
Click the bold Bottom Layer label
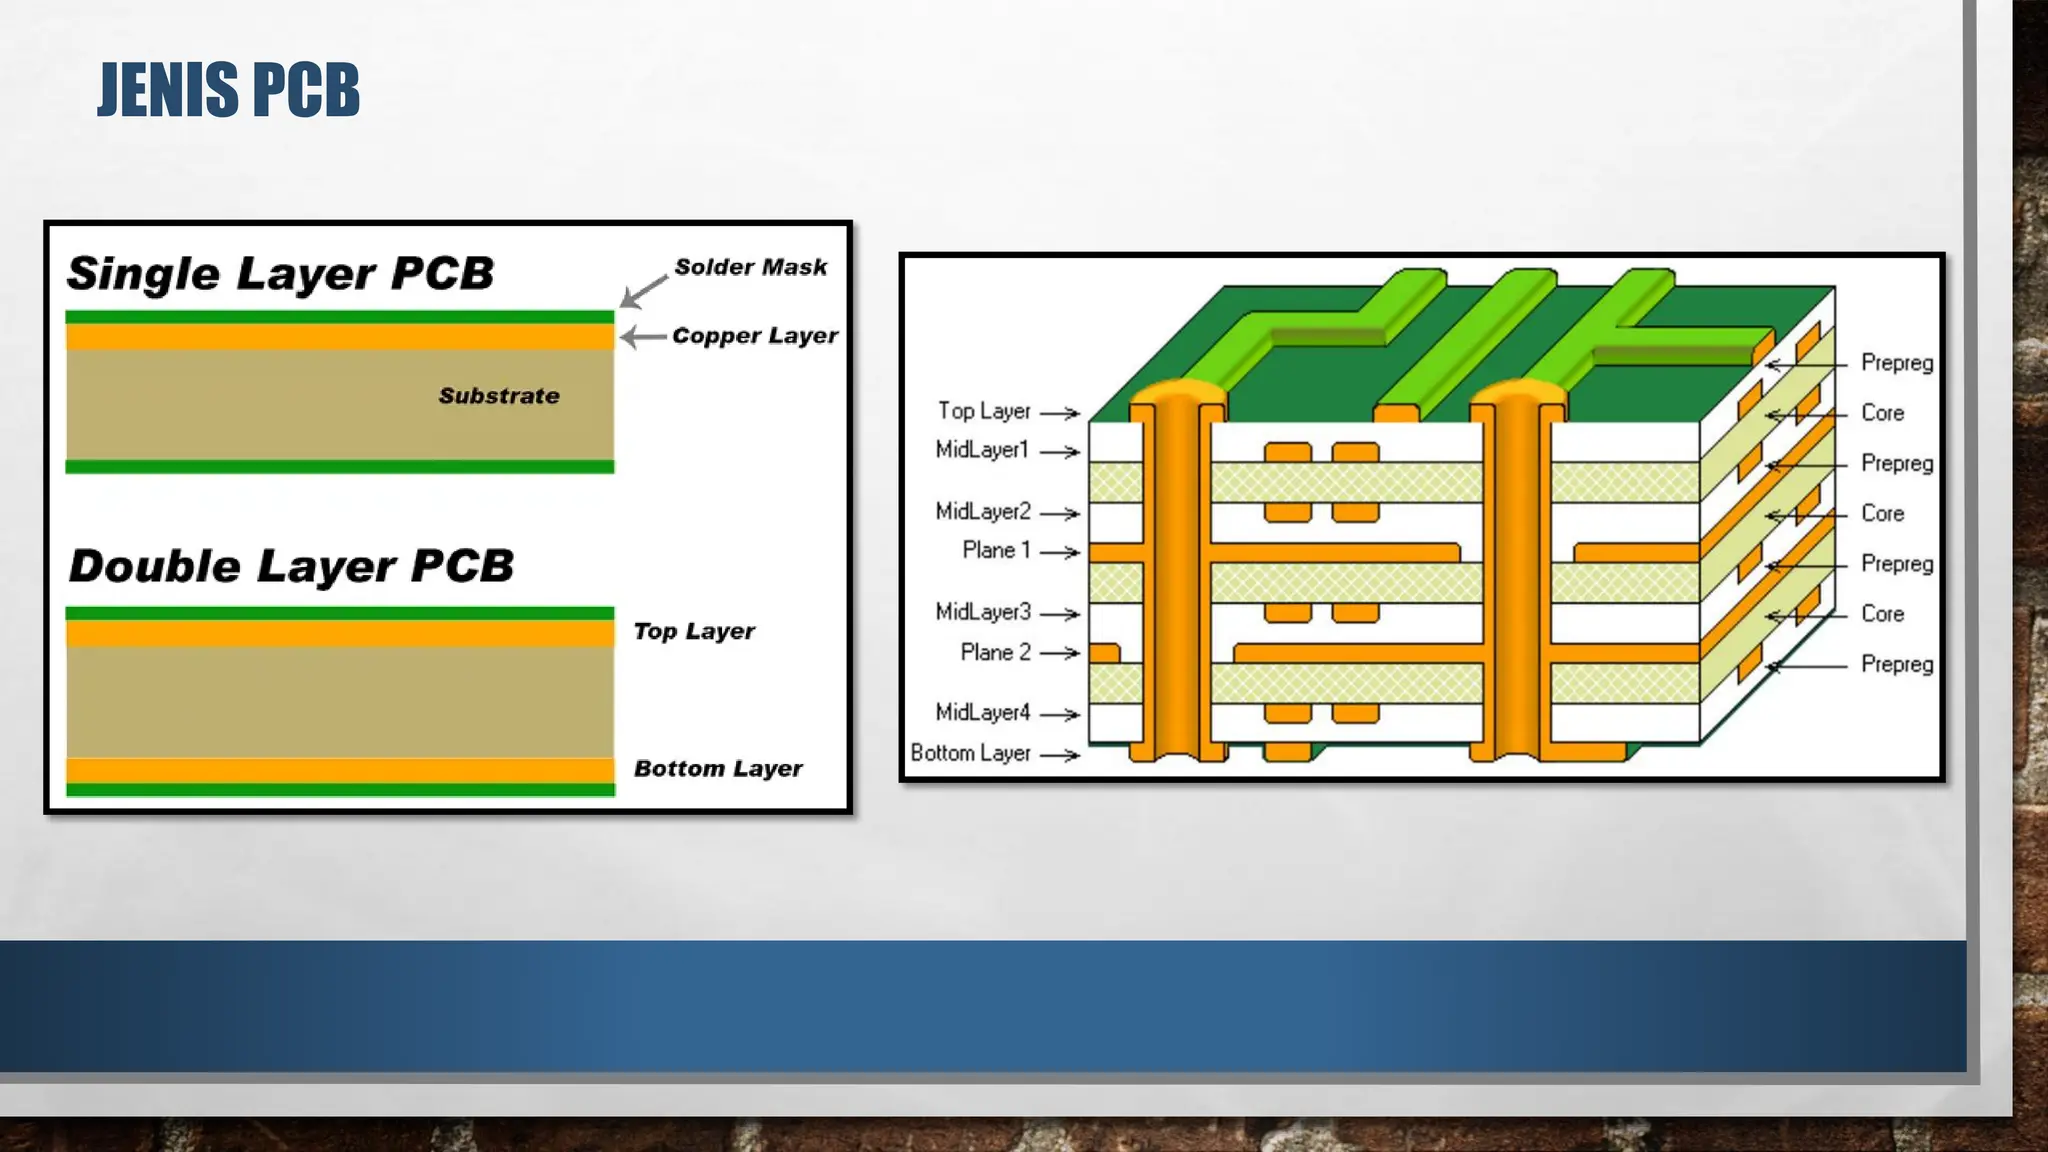[718, 769]
